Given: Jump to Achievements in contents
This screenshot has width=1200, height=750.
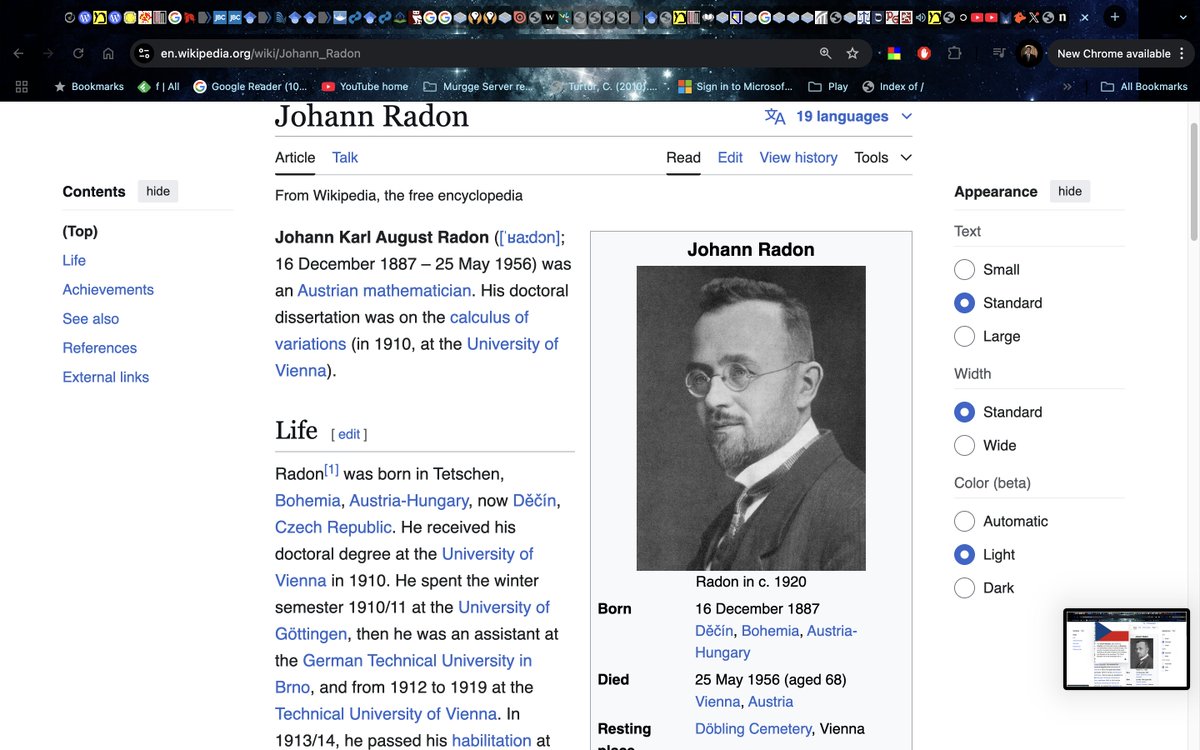Looking at the screenshot, I should tap(108, 289).
